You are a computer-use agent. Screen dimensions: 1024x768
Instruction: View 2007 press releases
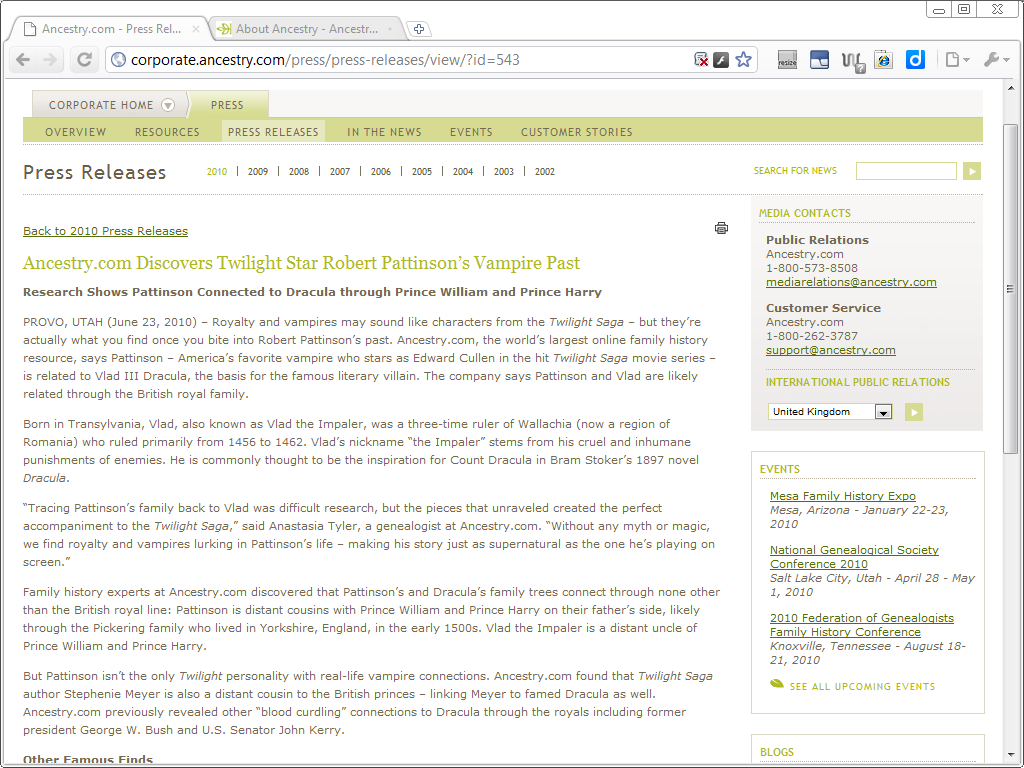pyautogui.click(x=340, y=172)
